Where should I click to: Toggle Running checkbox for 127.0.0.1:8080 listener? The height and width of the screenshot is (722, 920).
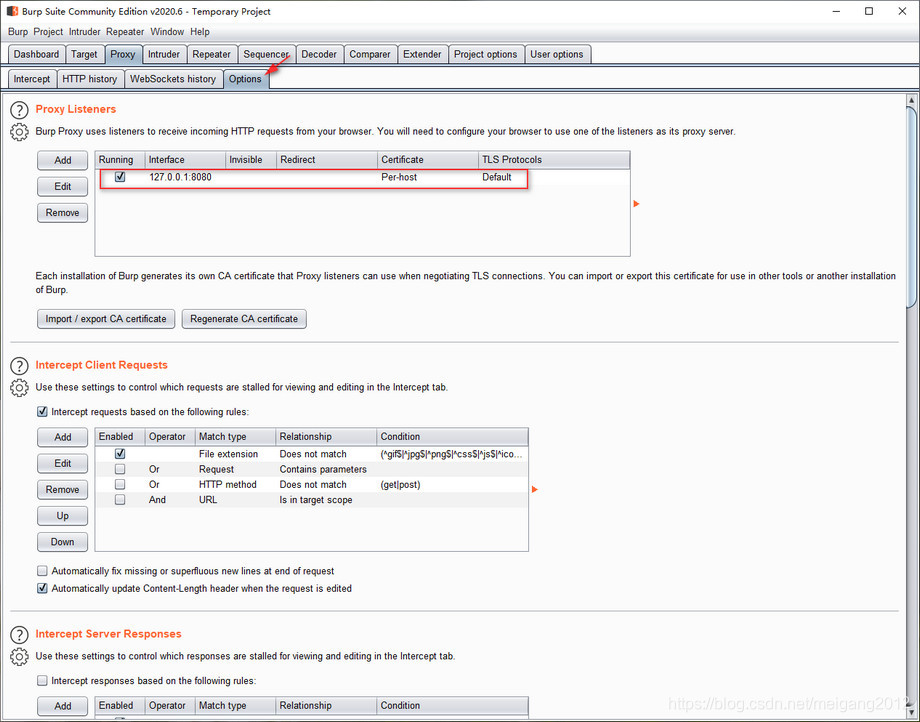[x=120, y=177]
